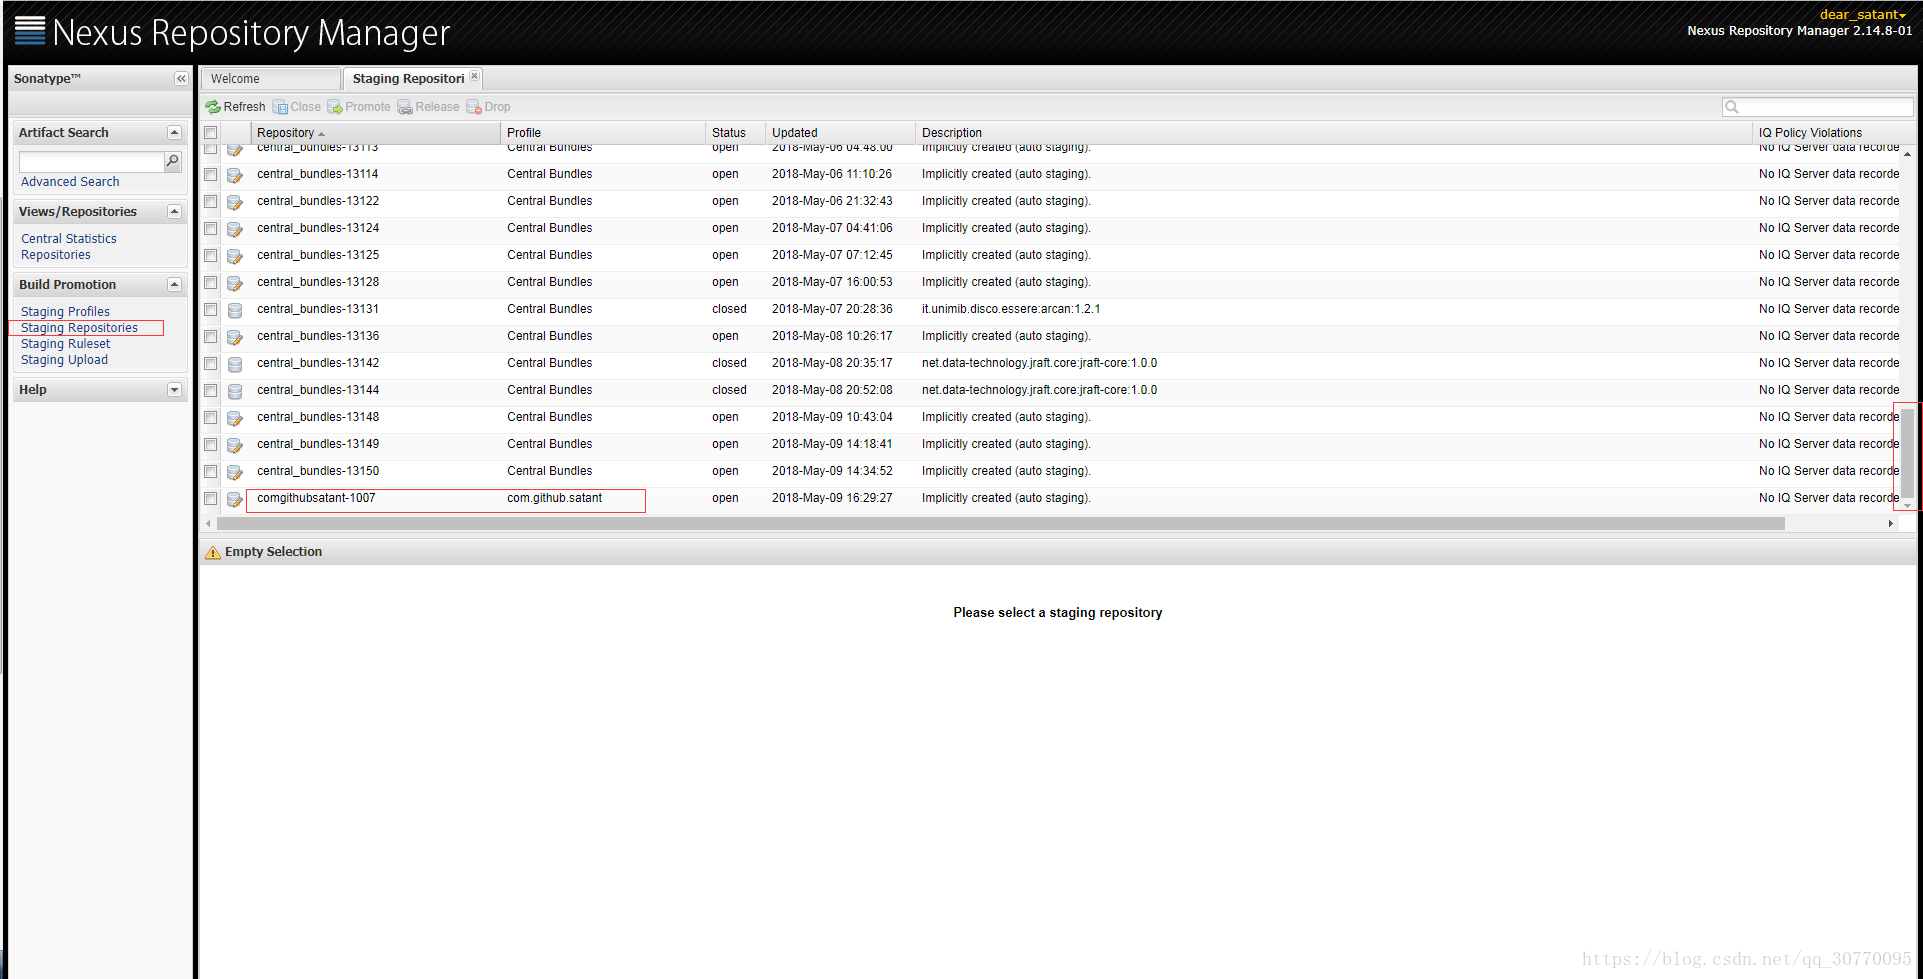Collapse the Artifact Search panel

point(174,133)
